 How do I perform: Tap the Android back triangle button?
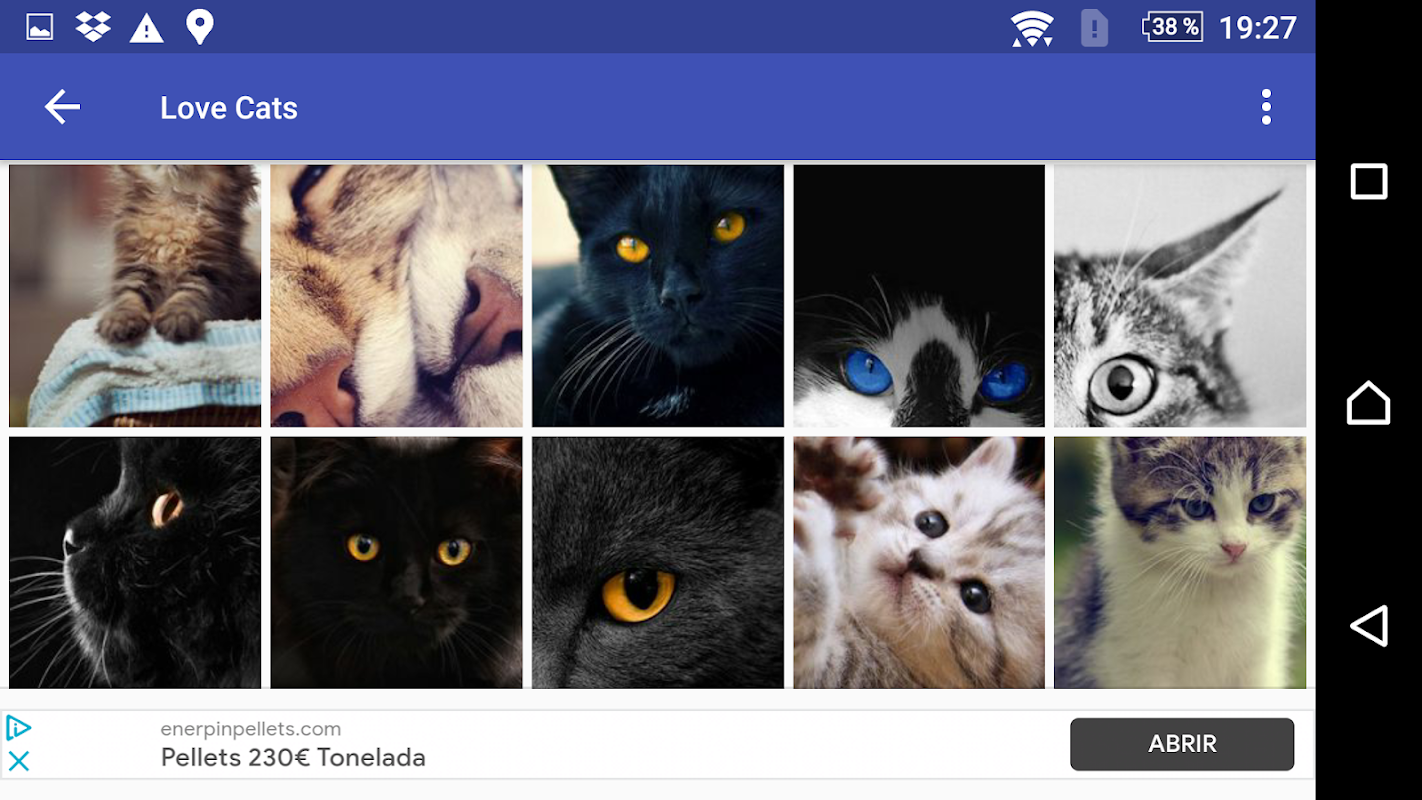coord(1369,626)
